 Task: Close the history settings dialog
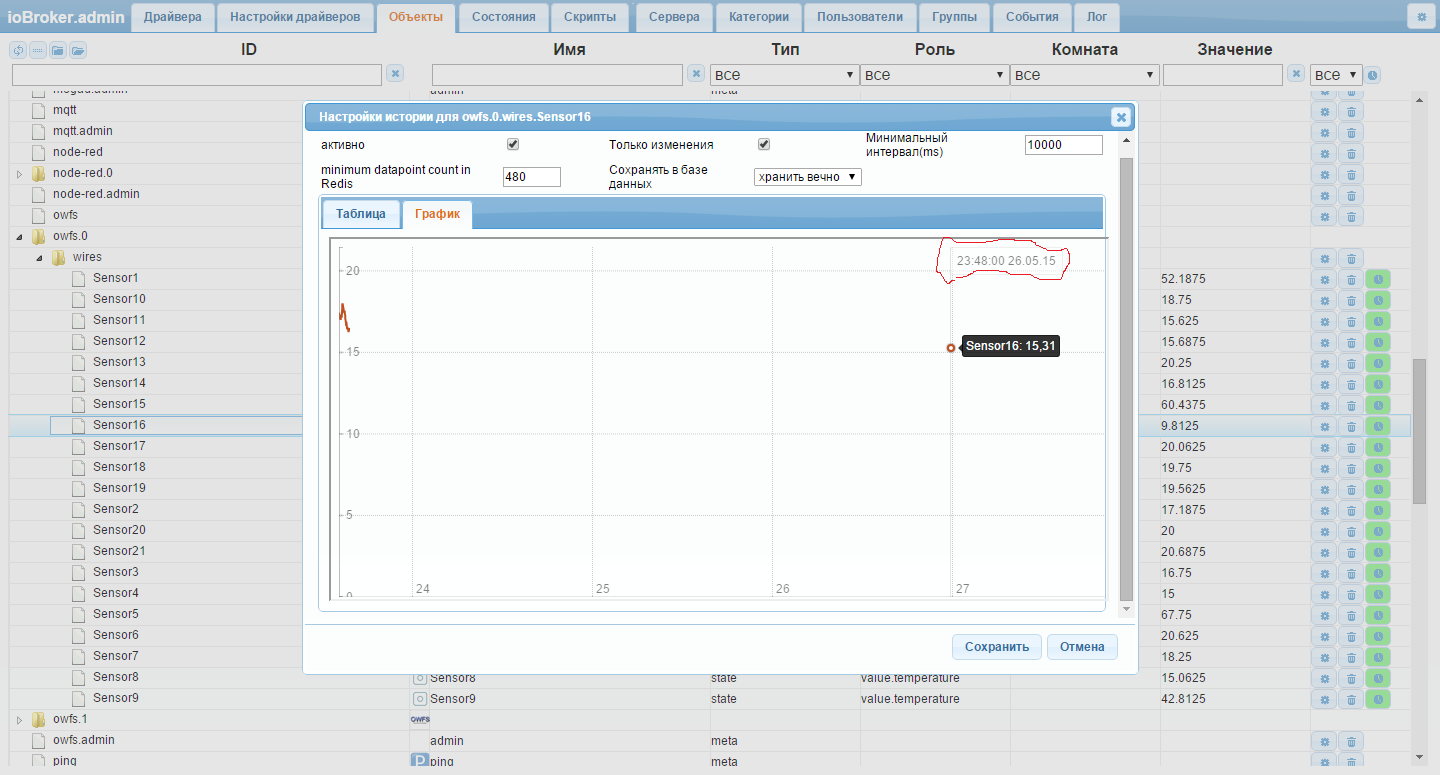coord(1121,117)
